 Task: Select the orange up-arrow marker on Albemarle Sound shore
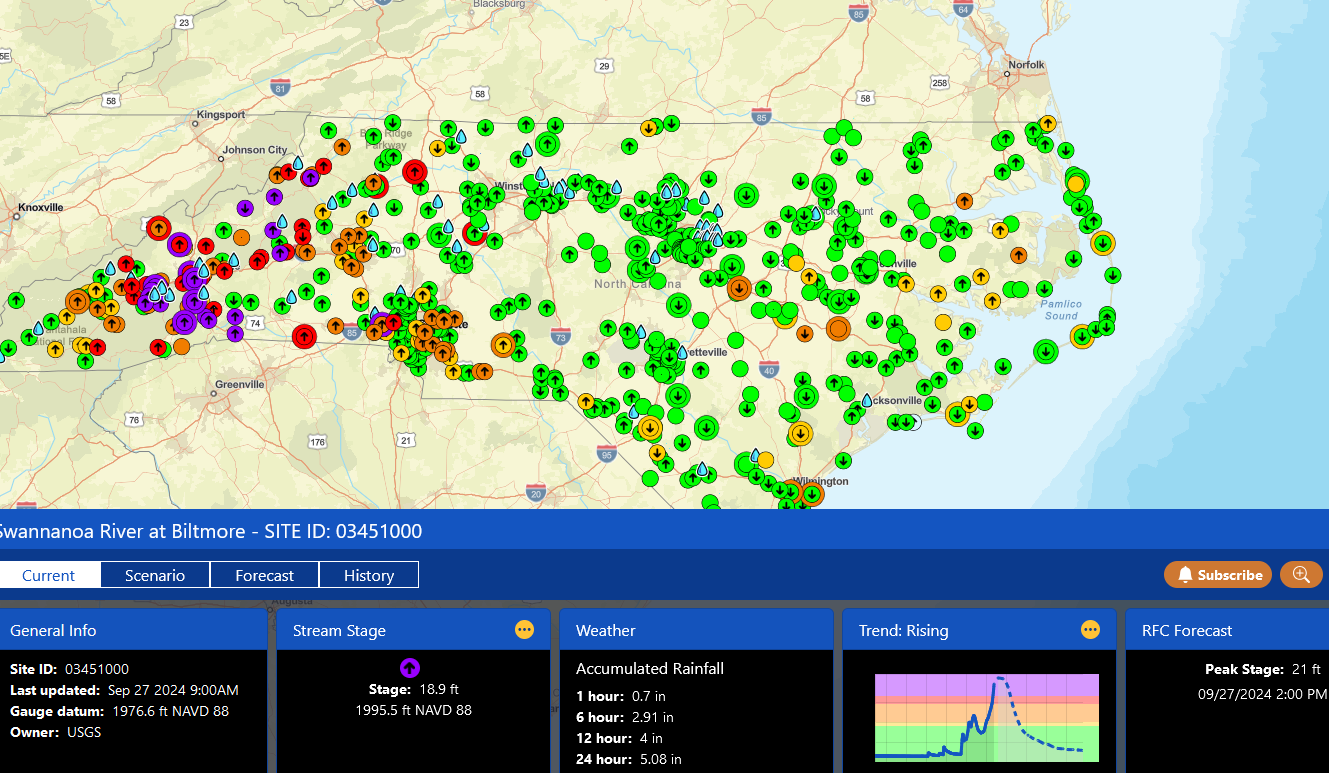pyautogui.click(x=965, y=200)
